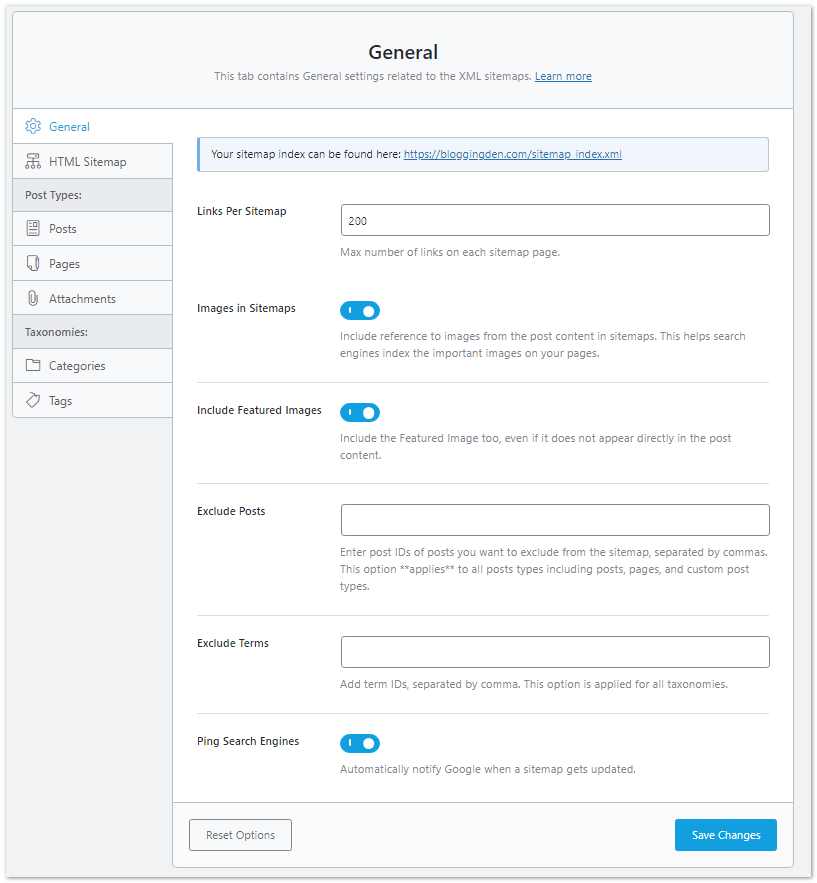The image size is (817, 883).
Task: Disable the Ping Search Engines switch
Action: coord(360,743)
